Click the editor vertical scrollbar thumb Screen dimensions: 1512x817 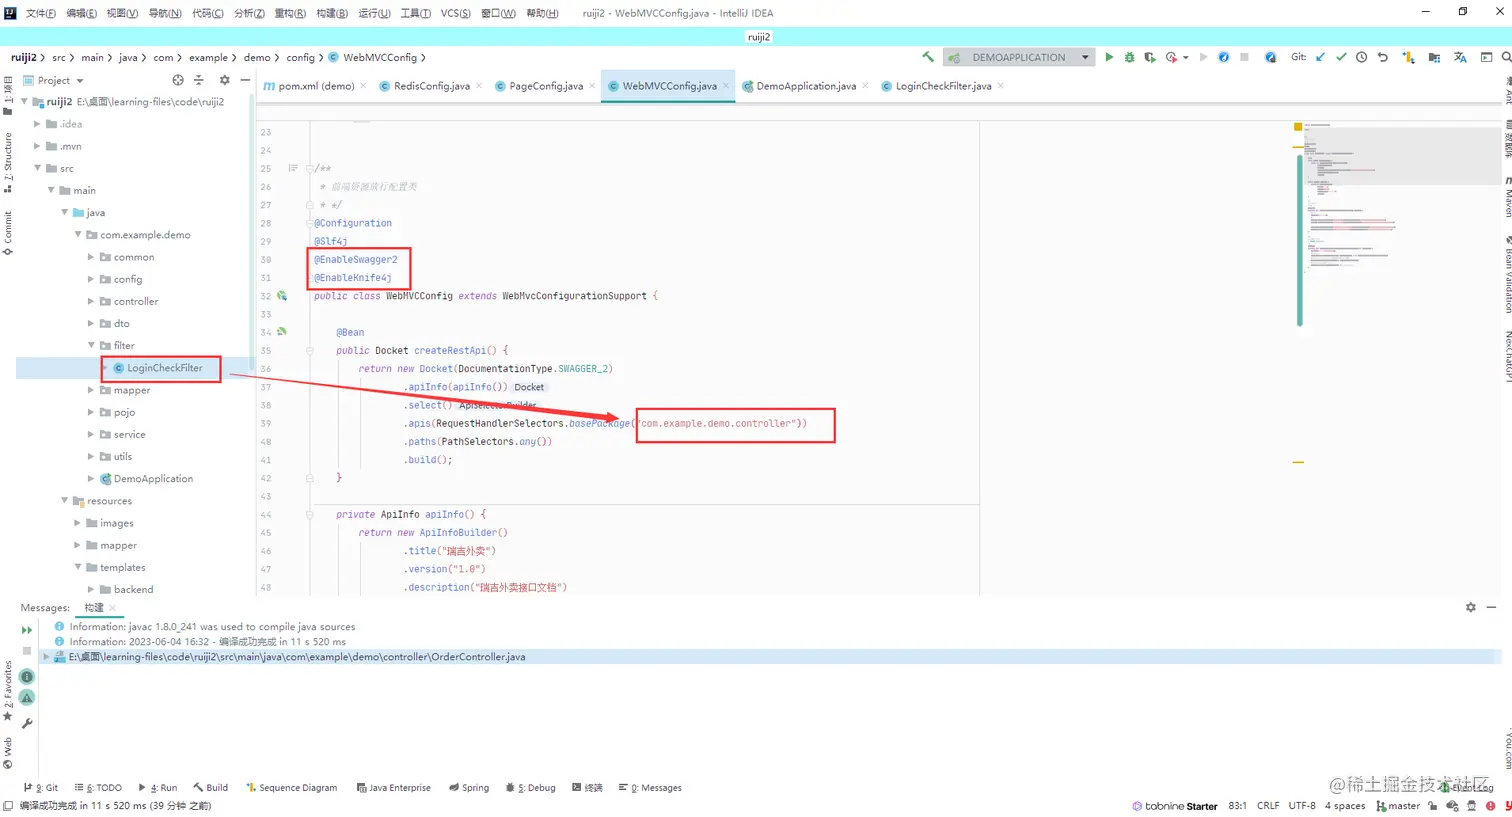(x=1299, y=240)
